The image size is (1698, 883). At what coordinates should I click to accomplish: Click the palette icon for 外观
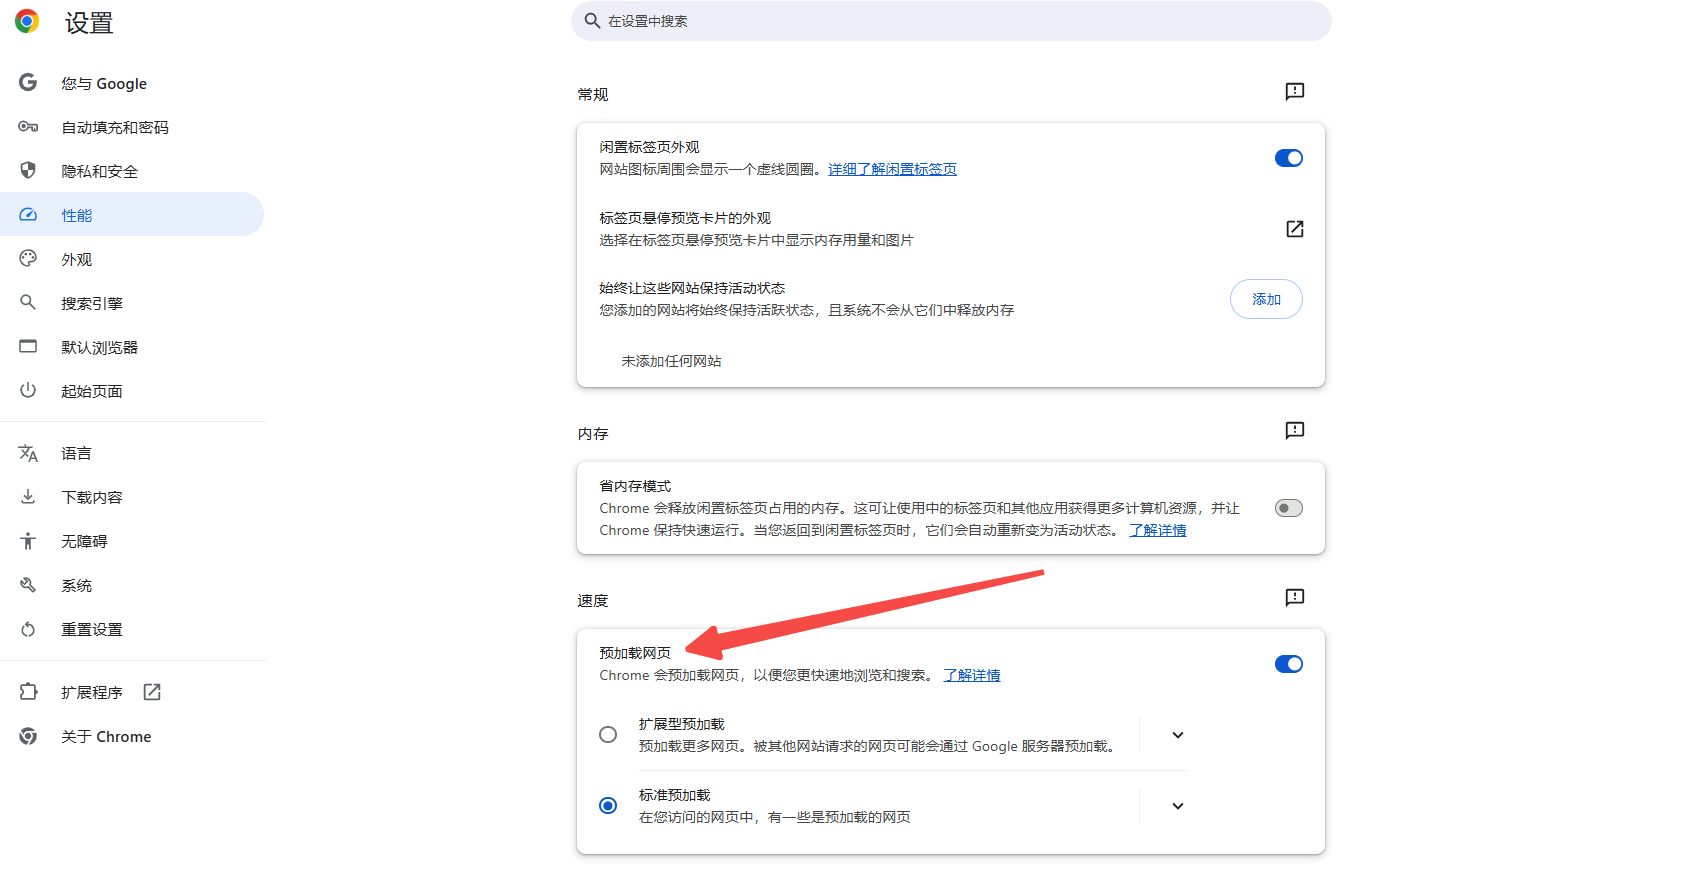(28, 259)
